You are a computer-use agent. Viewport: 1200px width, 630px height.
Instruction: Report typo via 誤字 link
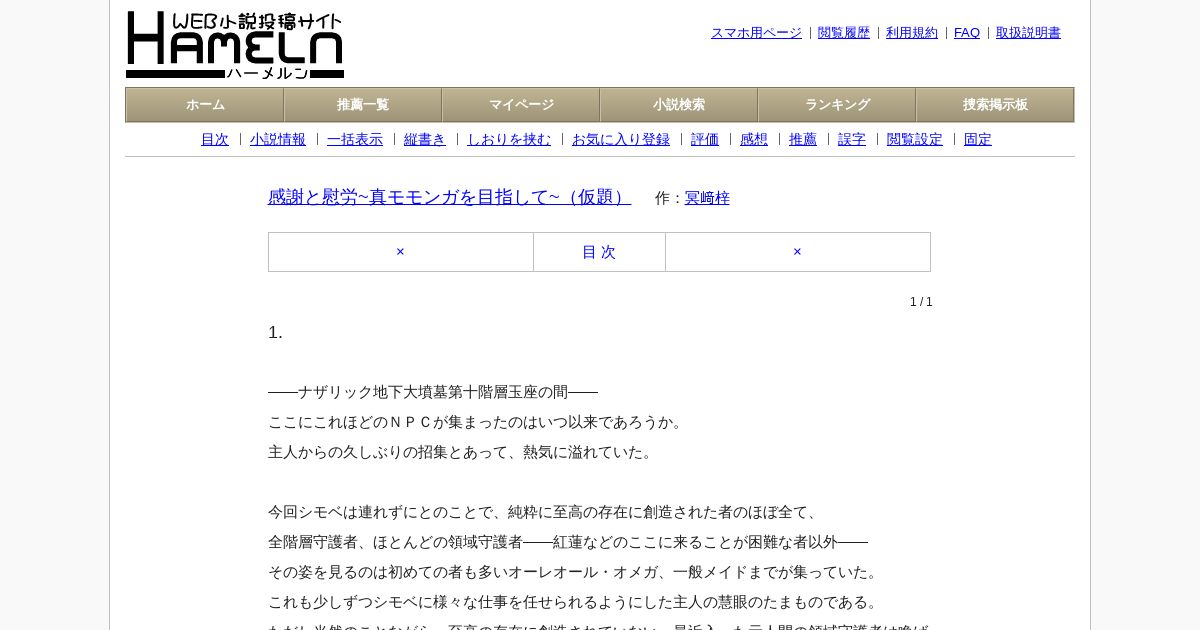pos(852,140)
